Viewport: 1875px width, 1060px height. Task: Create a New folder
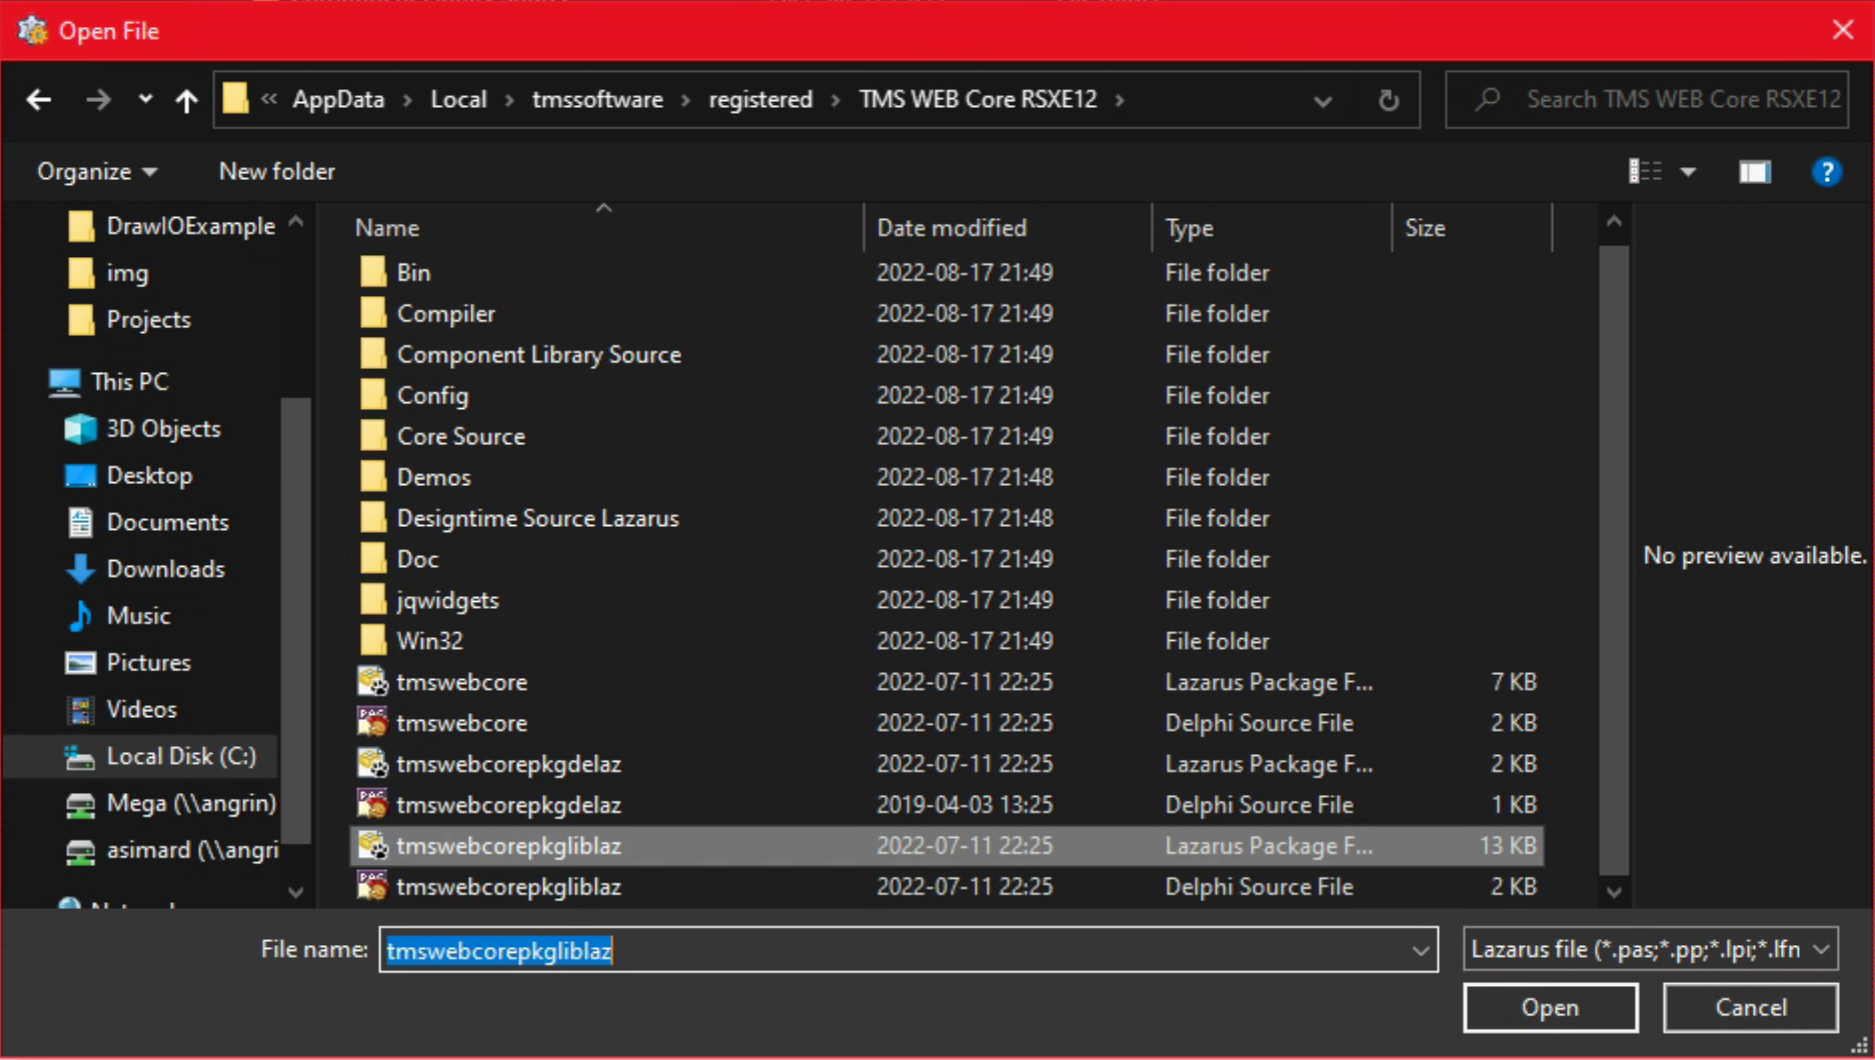click(x=276, y=171)
